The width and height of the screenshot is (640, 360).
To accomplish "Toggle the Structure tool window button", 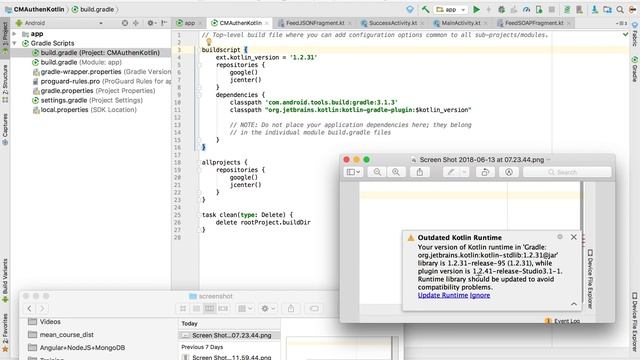I will (5, 83).
